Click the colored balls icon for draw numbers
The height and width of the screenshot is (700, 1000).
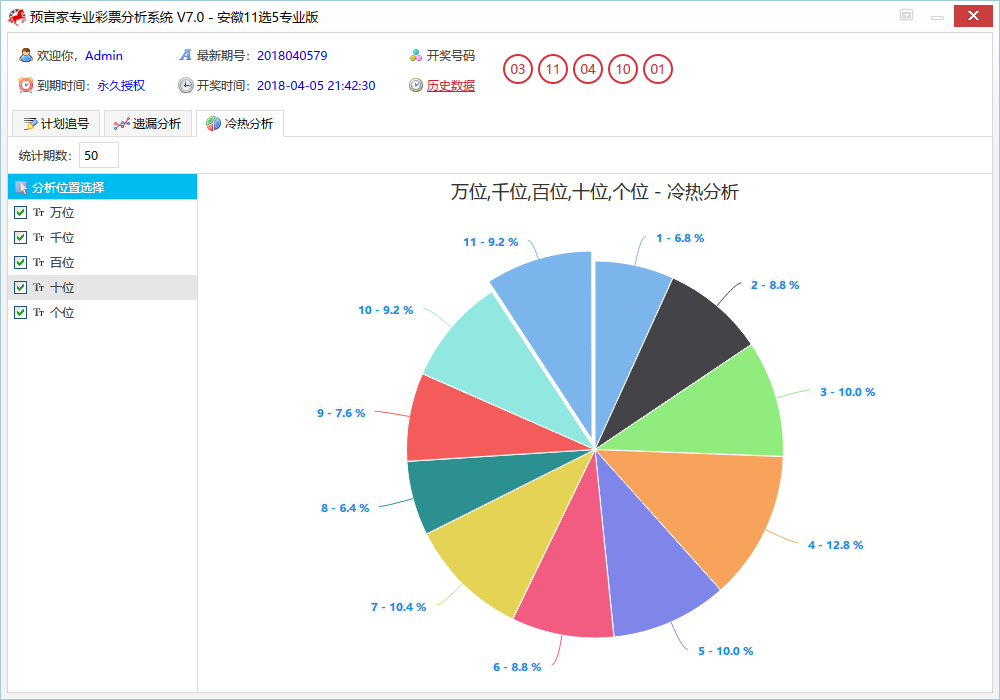(416, 56)
